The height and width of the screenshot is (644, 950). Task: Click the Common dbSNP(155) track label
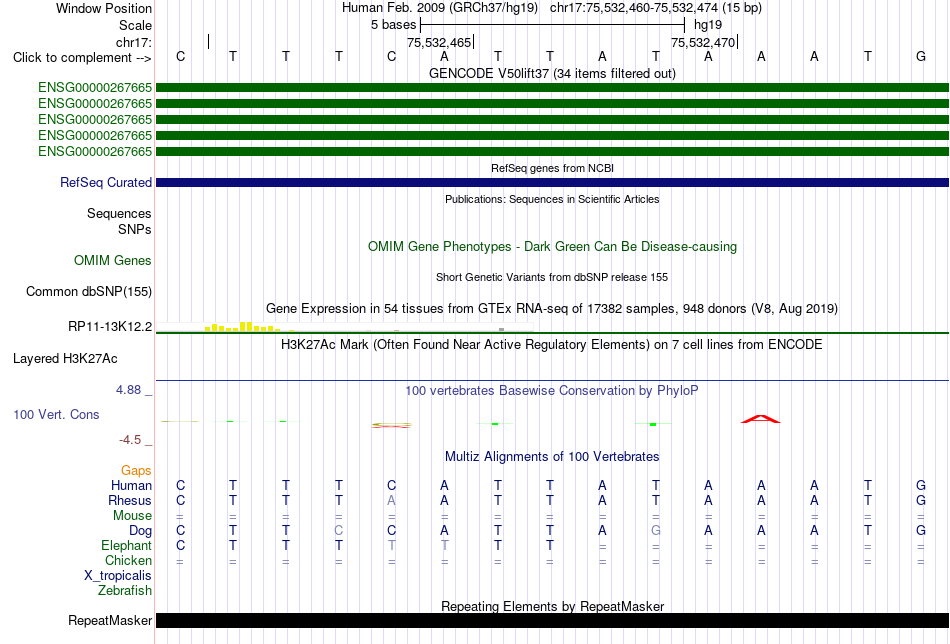pyautogui.click(x=89, y=291)
